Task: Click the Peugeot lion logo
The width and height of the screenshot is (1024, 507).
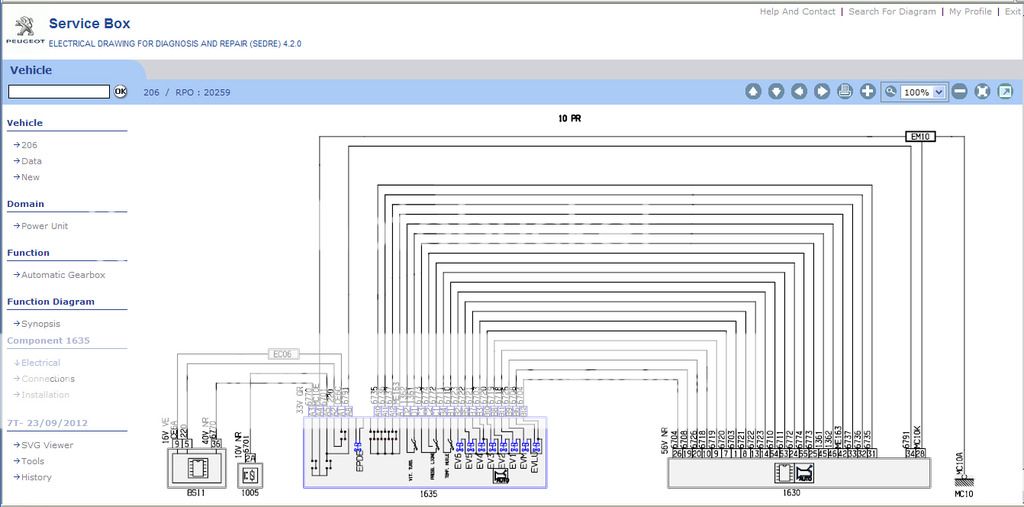Action: point(23,26)
